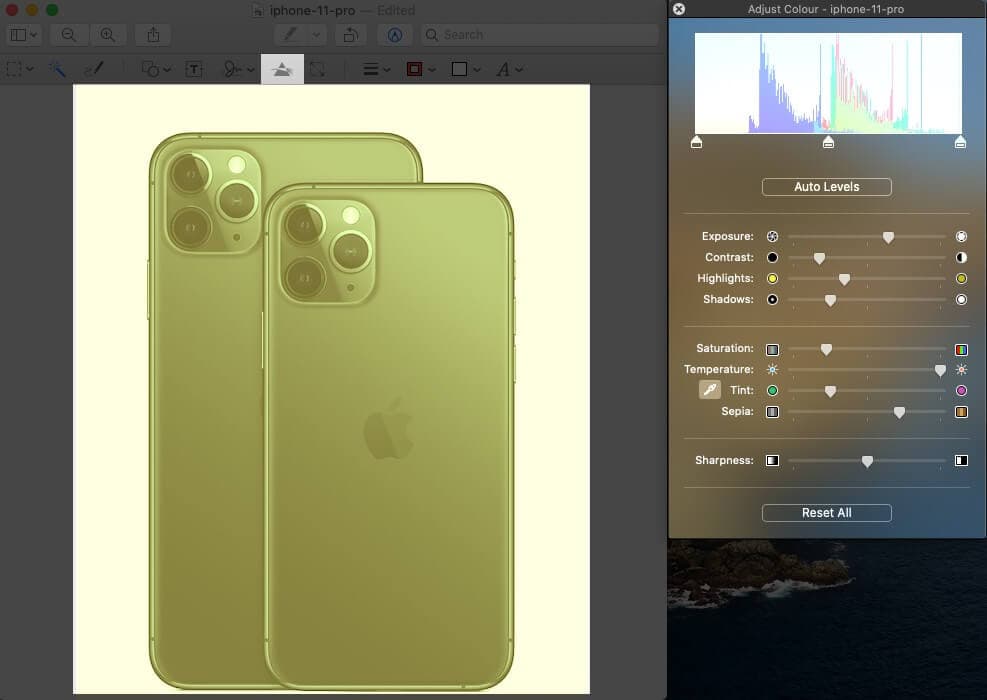Click the maximum sharpness icon
Viewport: 987px width, 700px height.
coord(961,460)
